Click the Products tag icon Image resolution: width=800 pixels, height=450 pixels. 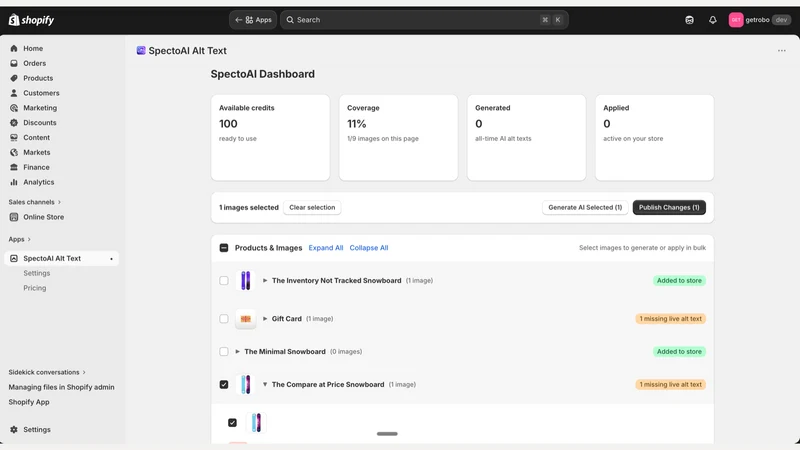[x=14, y=78]
